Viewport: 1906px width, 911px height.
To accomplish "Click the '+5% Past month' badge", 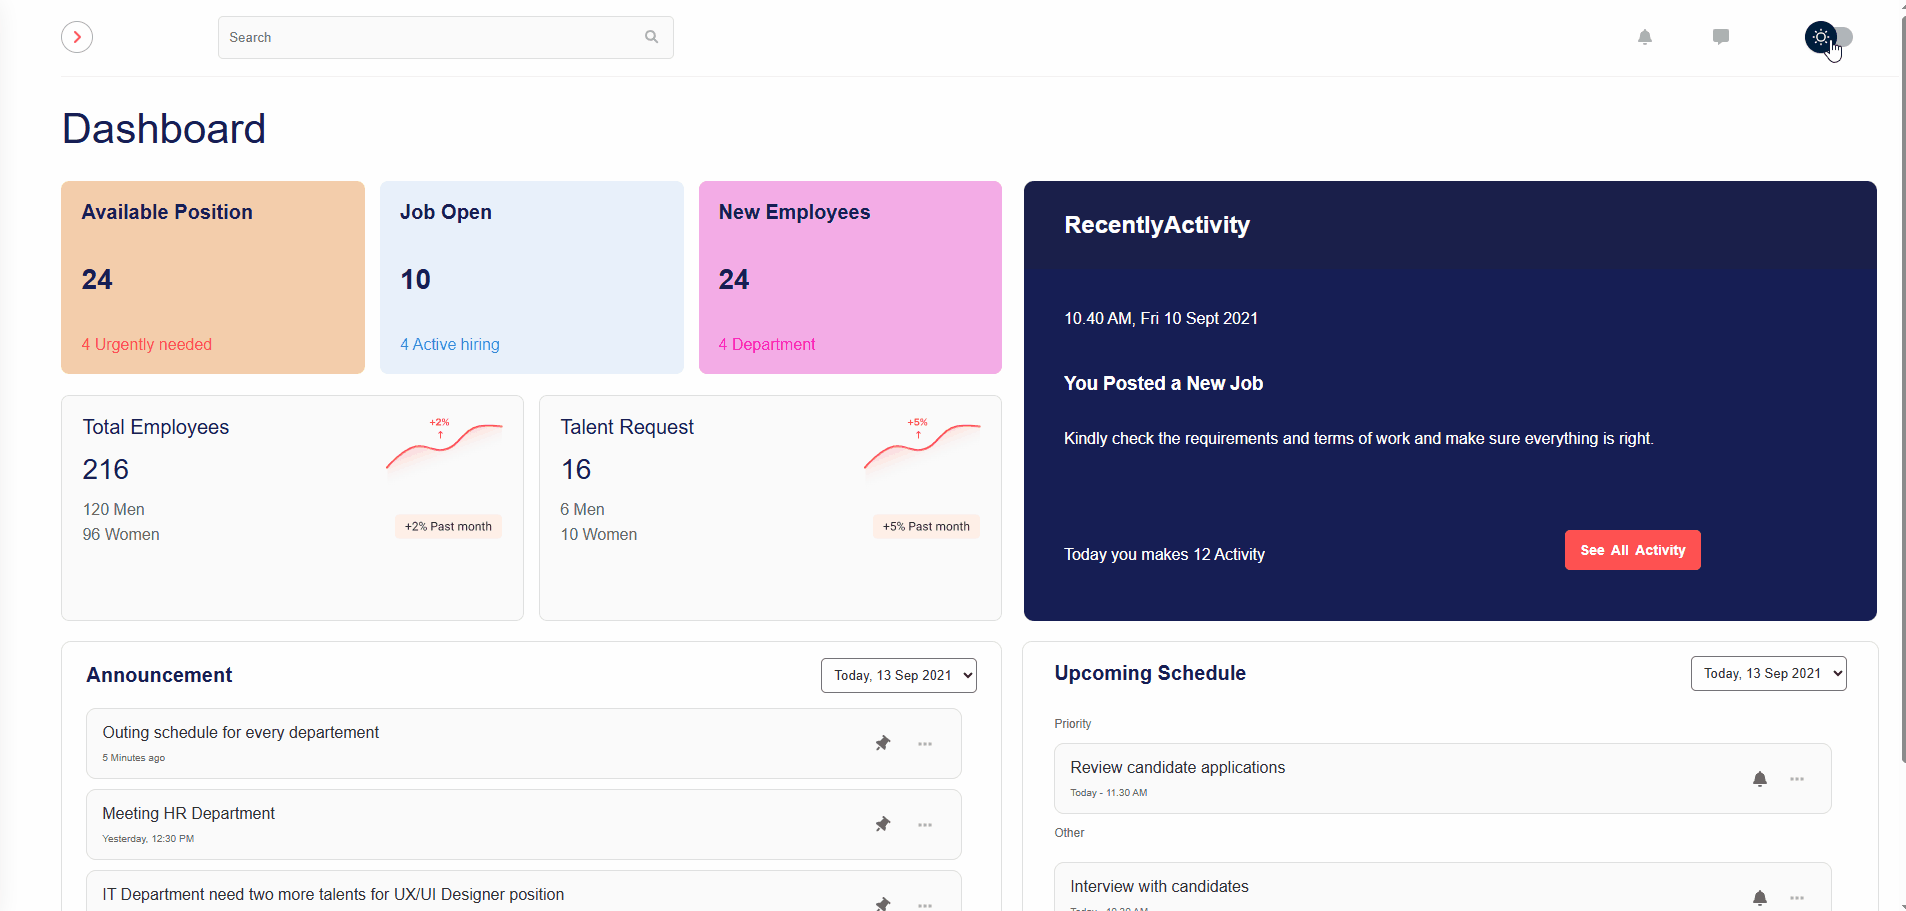I will pyautogui.click(x=926, y=526).
